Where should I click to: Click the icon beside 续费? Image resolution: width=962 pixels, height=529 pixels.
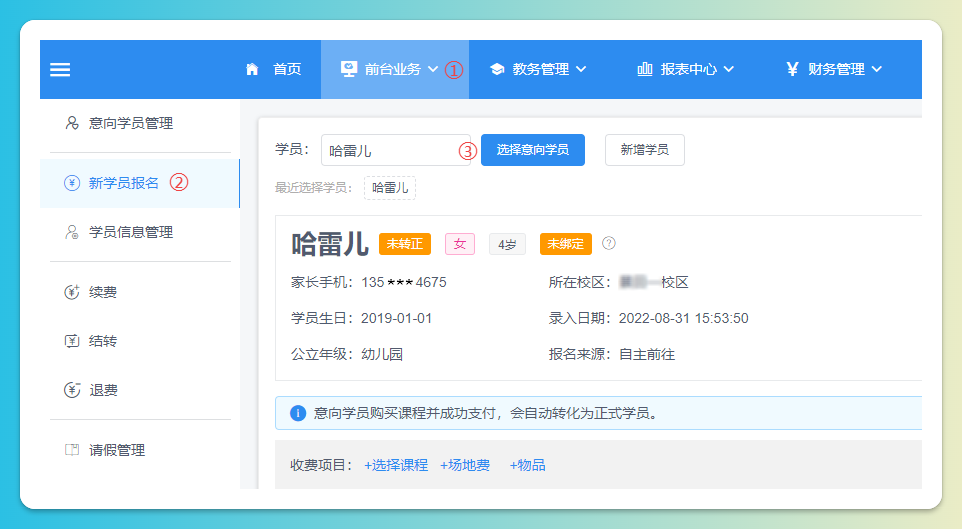[72, 292]
